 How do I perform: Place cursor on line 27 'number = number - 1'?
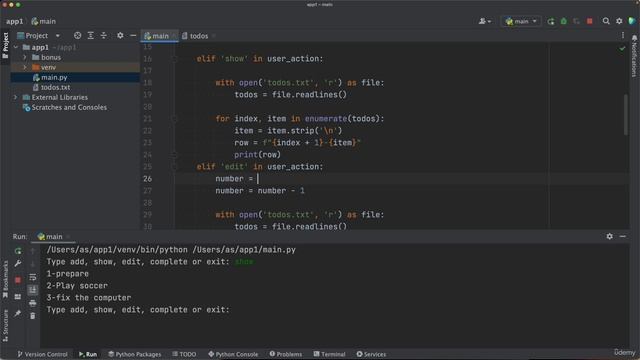coord(260,191)
